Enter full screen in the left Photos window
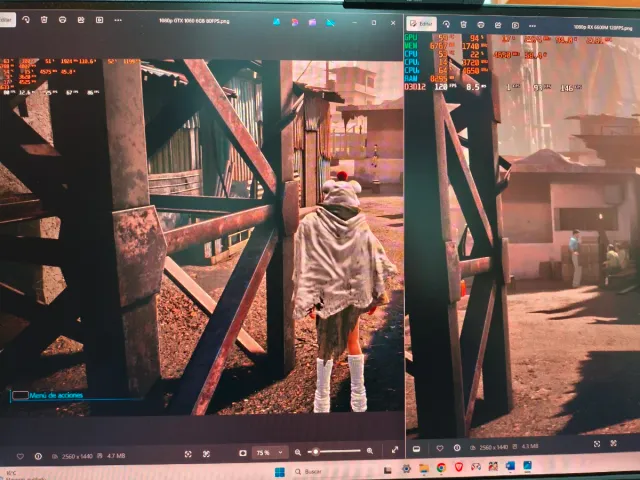640x480 pixels. pos(395,450)
